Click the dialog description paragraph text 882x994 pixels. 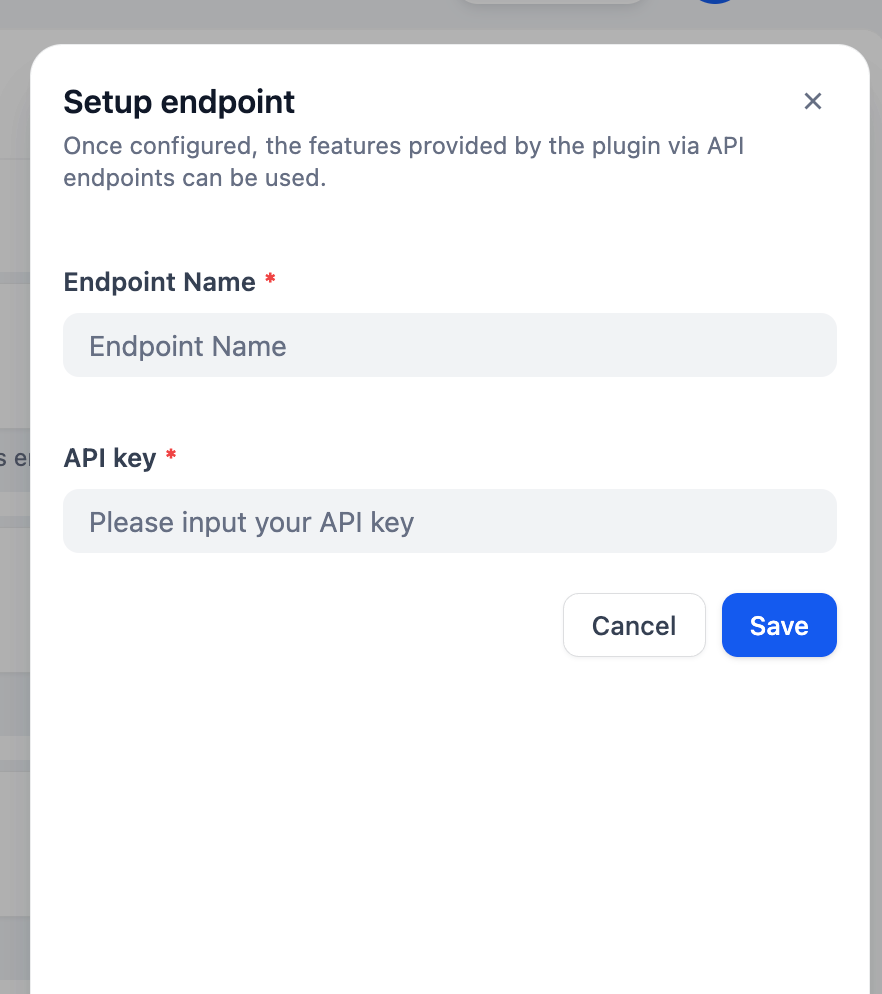(403, 162)
